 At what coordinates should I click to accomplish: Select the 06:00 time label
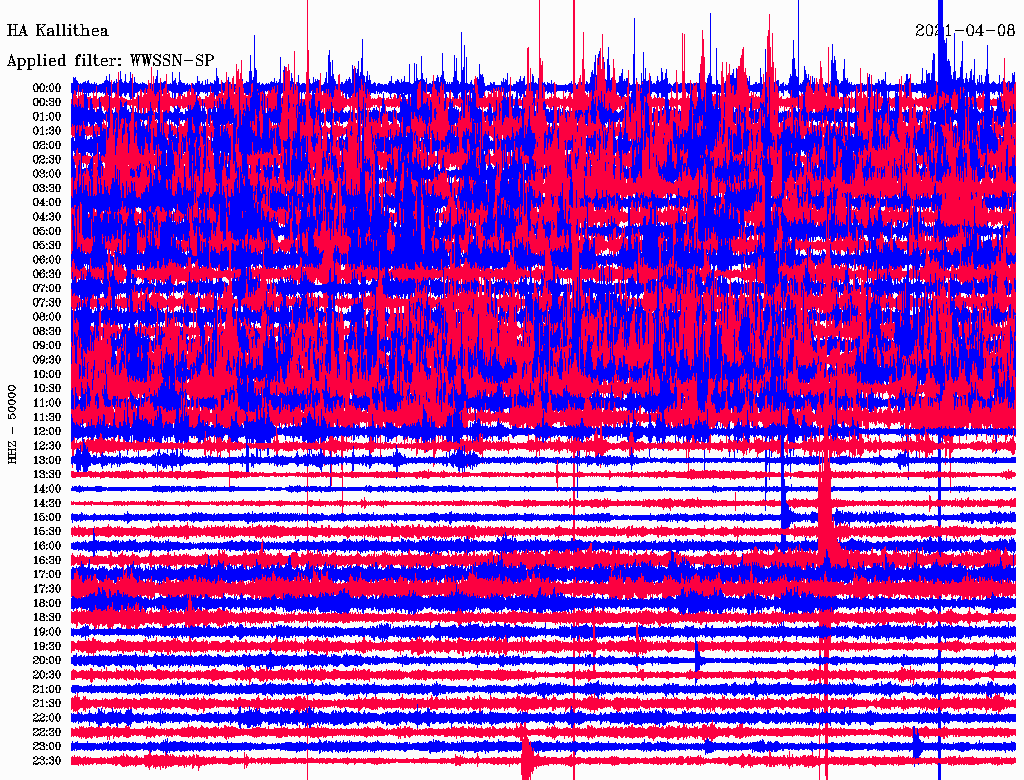(x=47, y=259)
